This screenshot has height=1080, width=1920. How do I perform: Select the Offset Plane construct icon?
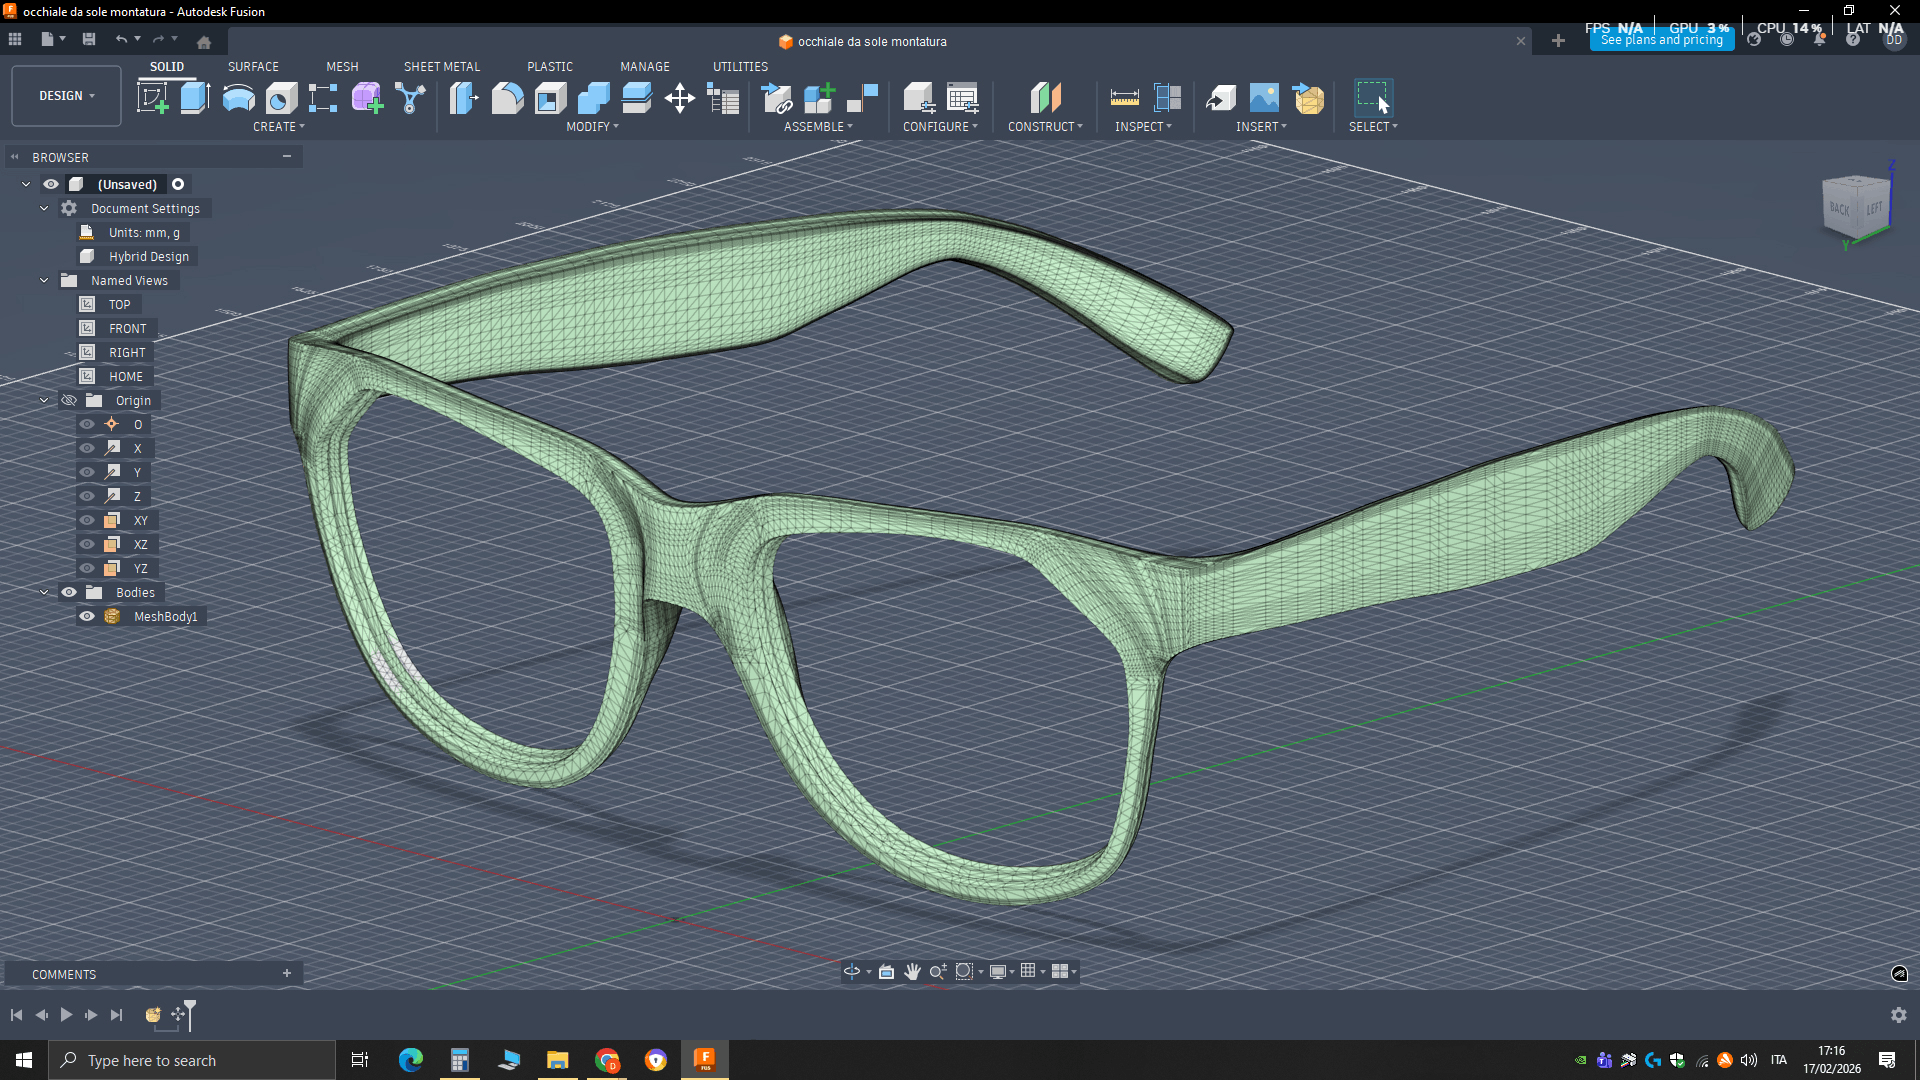click(1045, 98)
